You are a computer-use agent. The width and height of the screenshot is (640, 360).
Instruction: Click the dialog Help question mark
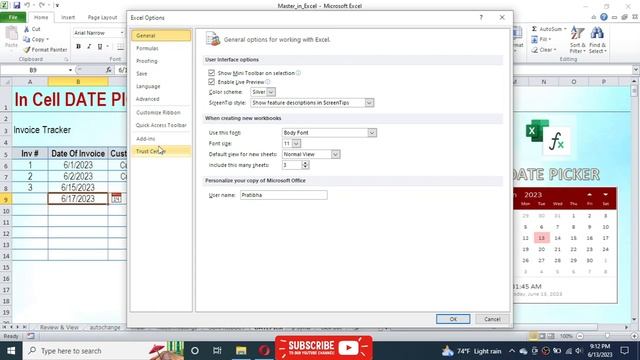(x=481, y=18)
